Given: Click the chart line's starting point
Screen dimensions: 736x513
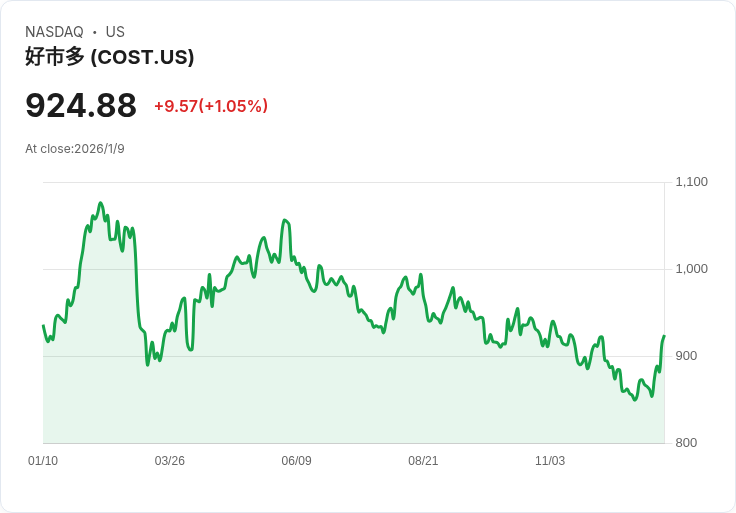Looking at the screenshot, I should pos(43,325).
